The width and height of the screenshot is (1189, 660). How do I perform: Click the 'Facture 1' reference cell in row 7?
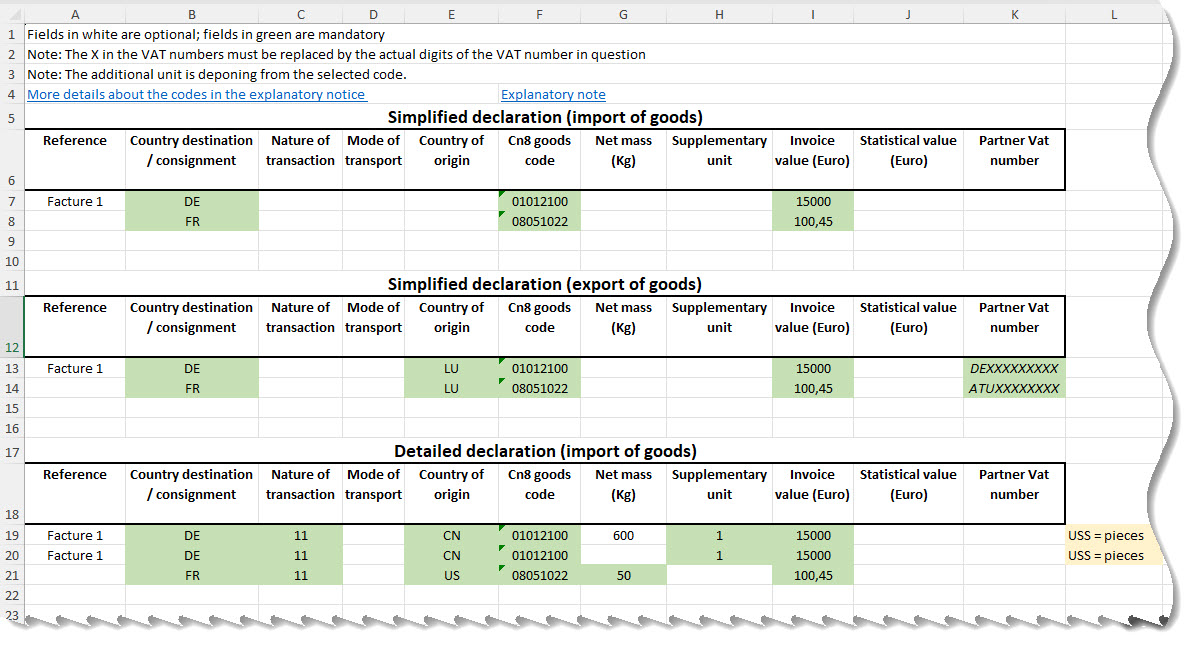[74, 201]
